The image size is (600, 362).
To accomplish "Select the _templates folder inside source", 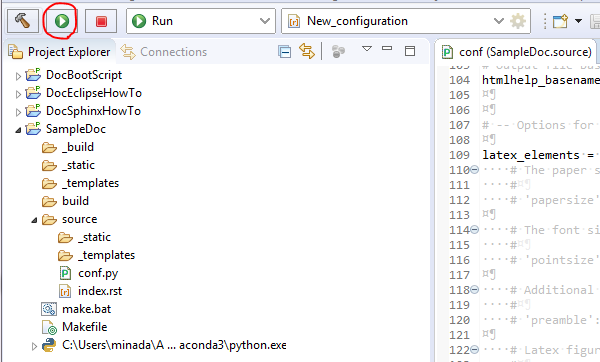I will click(106, 255).
